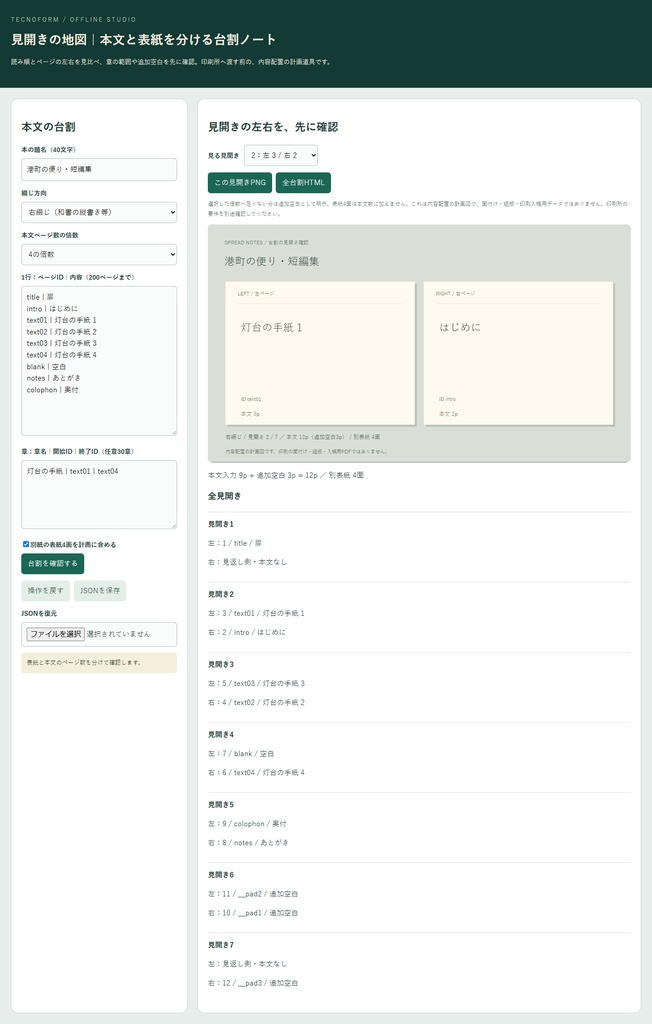Click the row 右：2 / intro / はじめに

[x=246, y=632]
